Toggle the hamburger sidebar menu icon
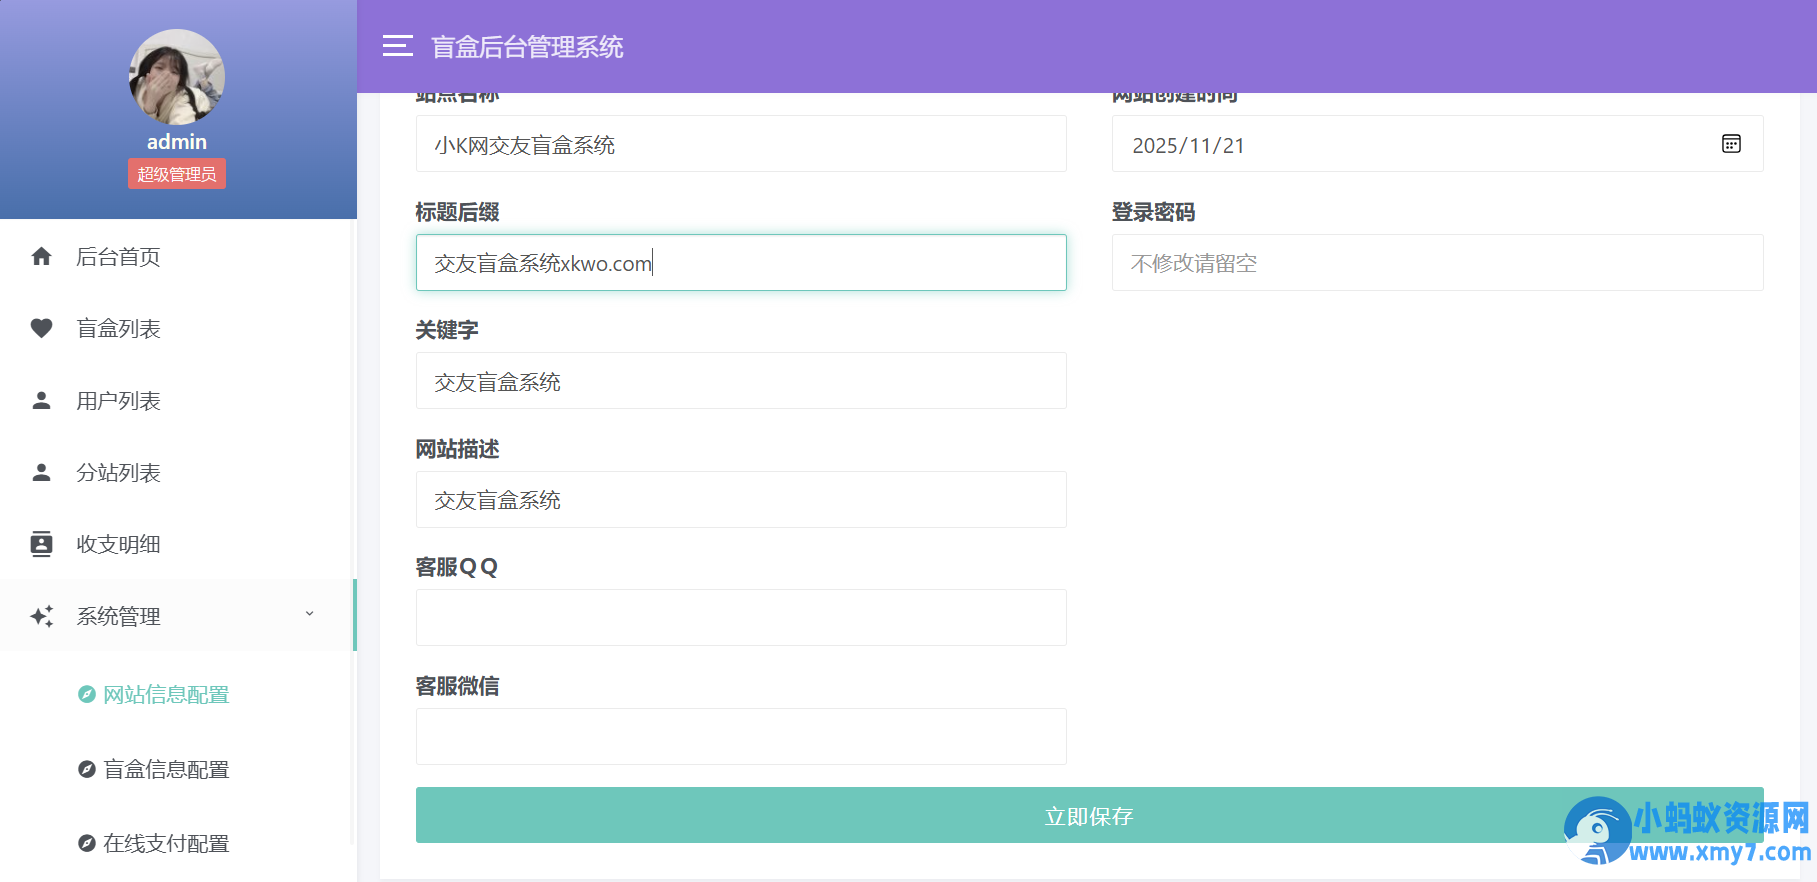This screenshot has height=882, width=1817. 398,46
